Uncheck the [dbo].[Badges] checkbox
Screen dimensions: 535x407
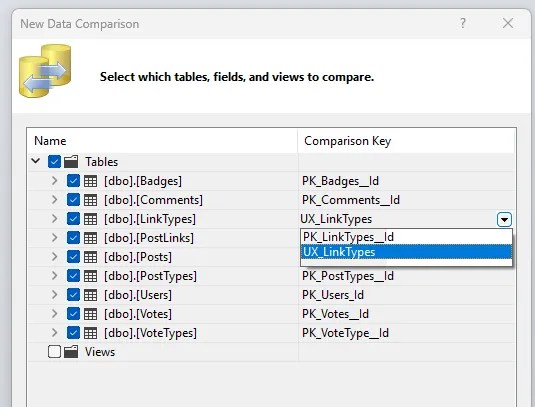point(73,181)
